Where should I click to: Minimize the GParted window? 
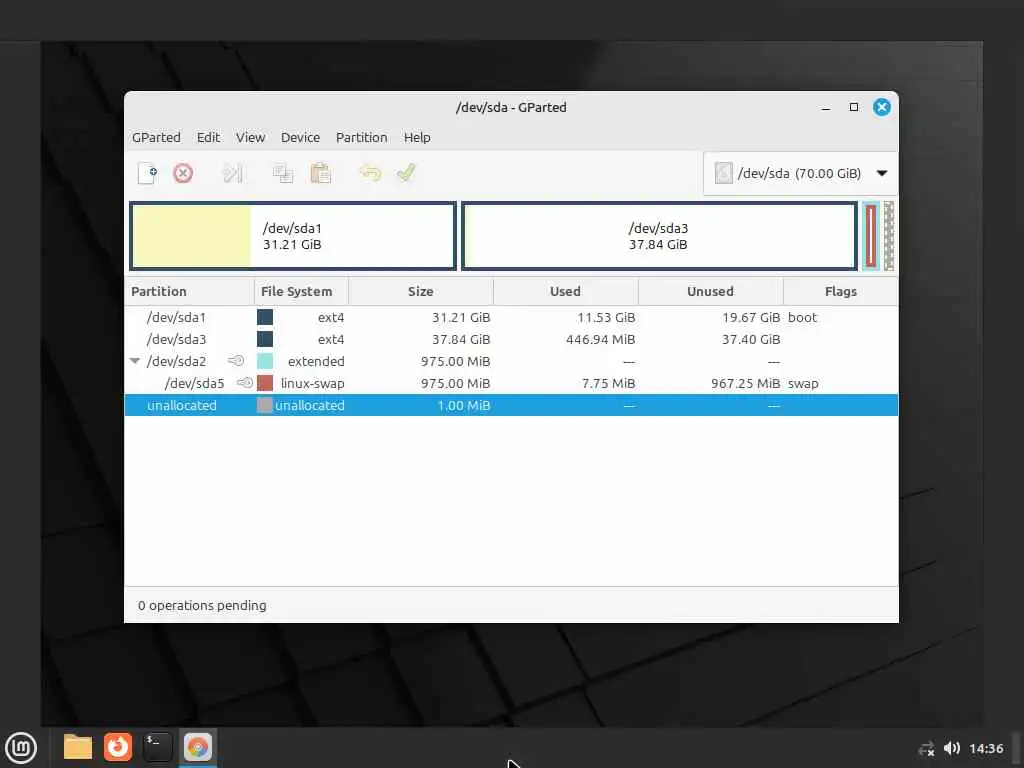[825, 108]
